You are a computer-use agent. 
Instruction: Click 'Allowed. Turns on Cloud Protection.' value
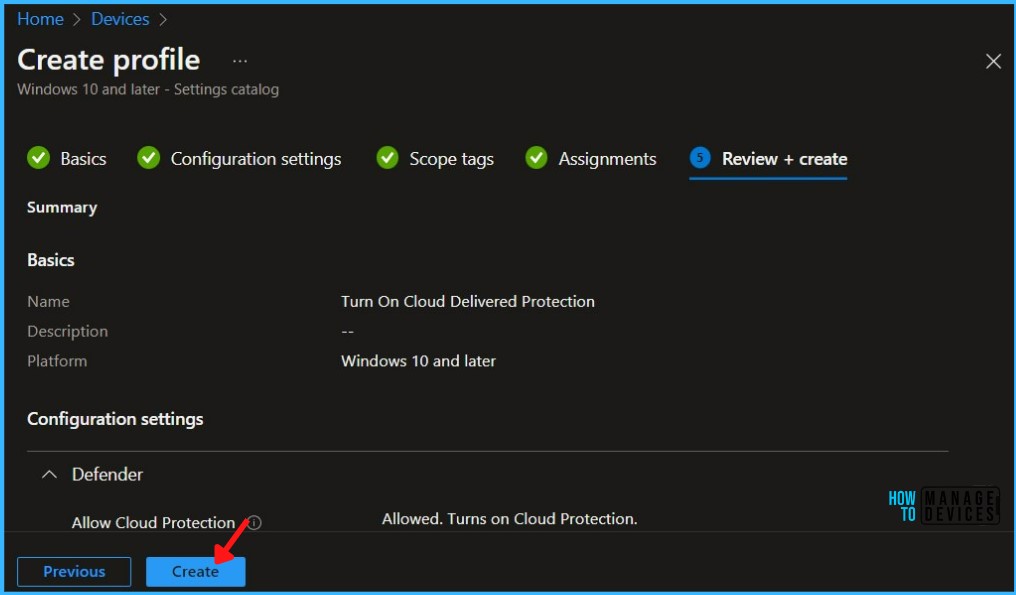[x=510, y=519]
